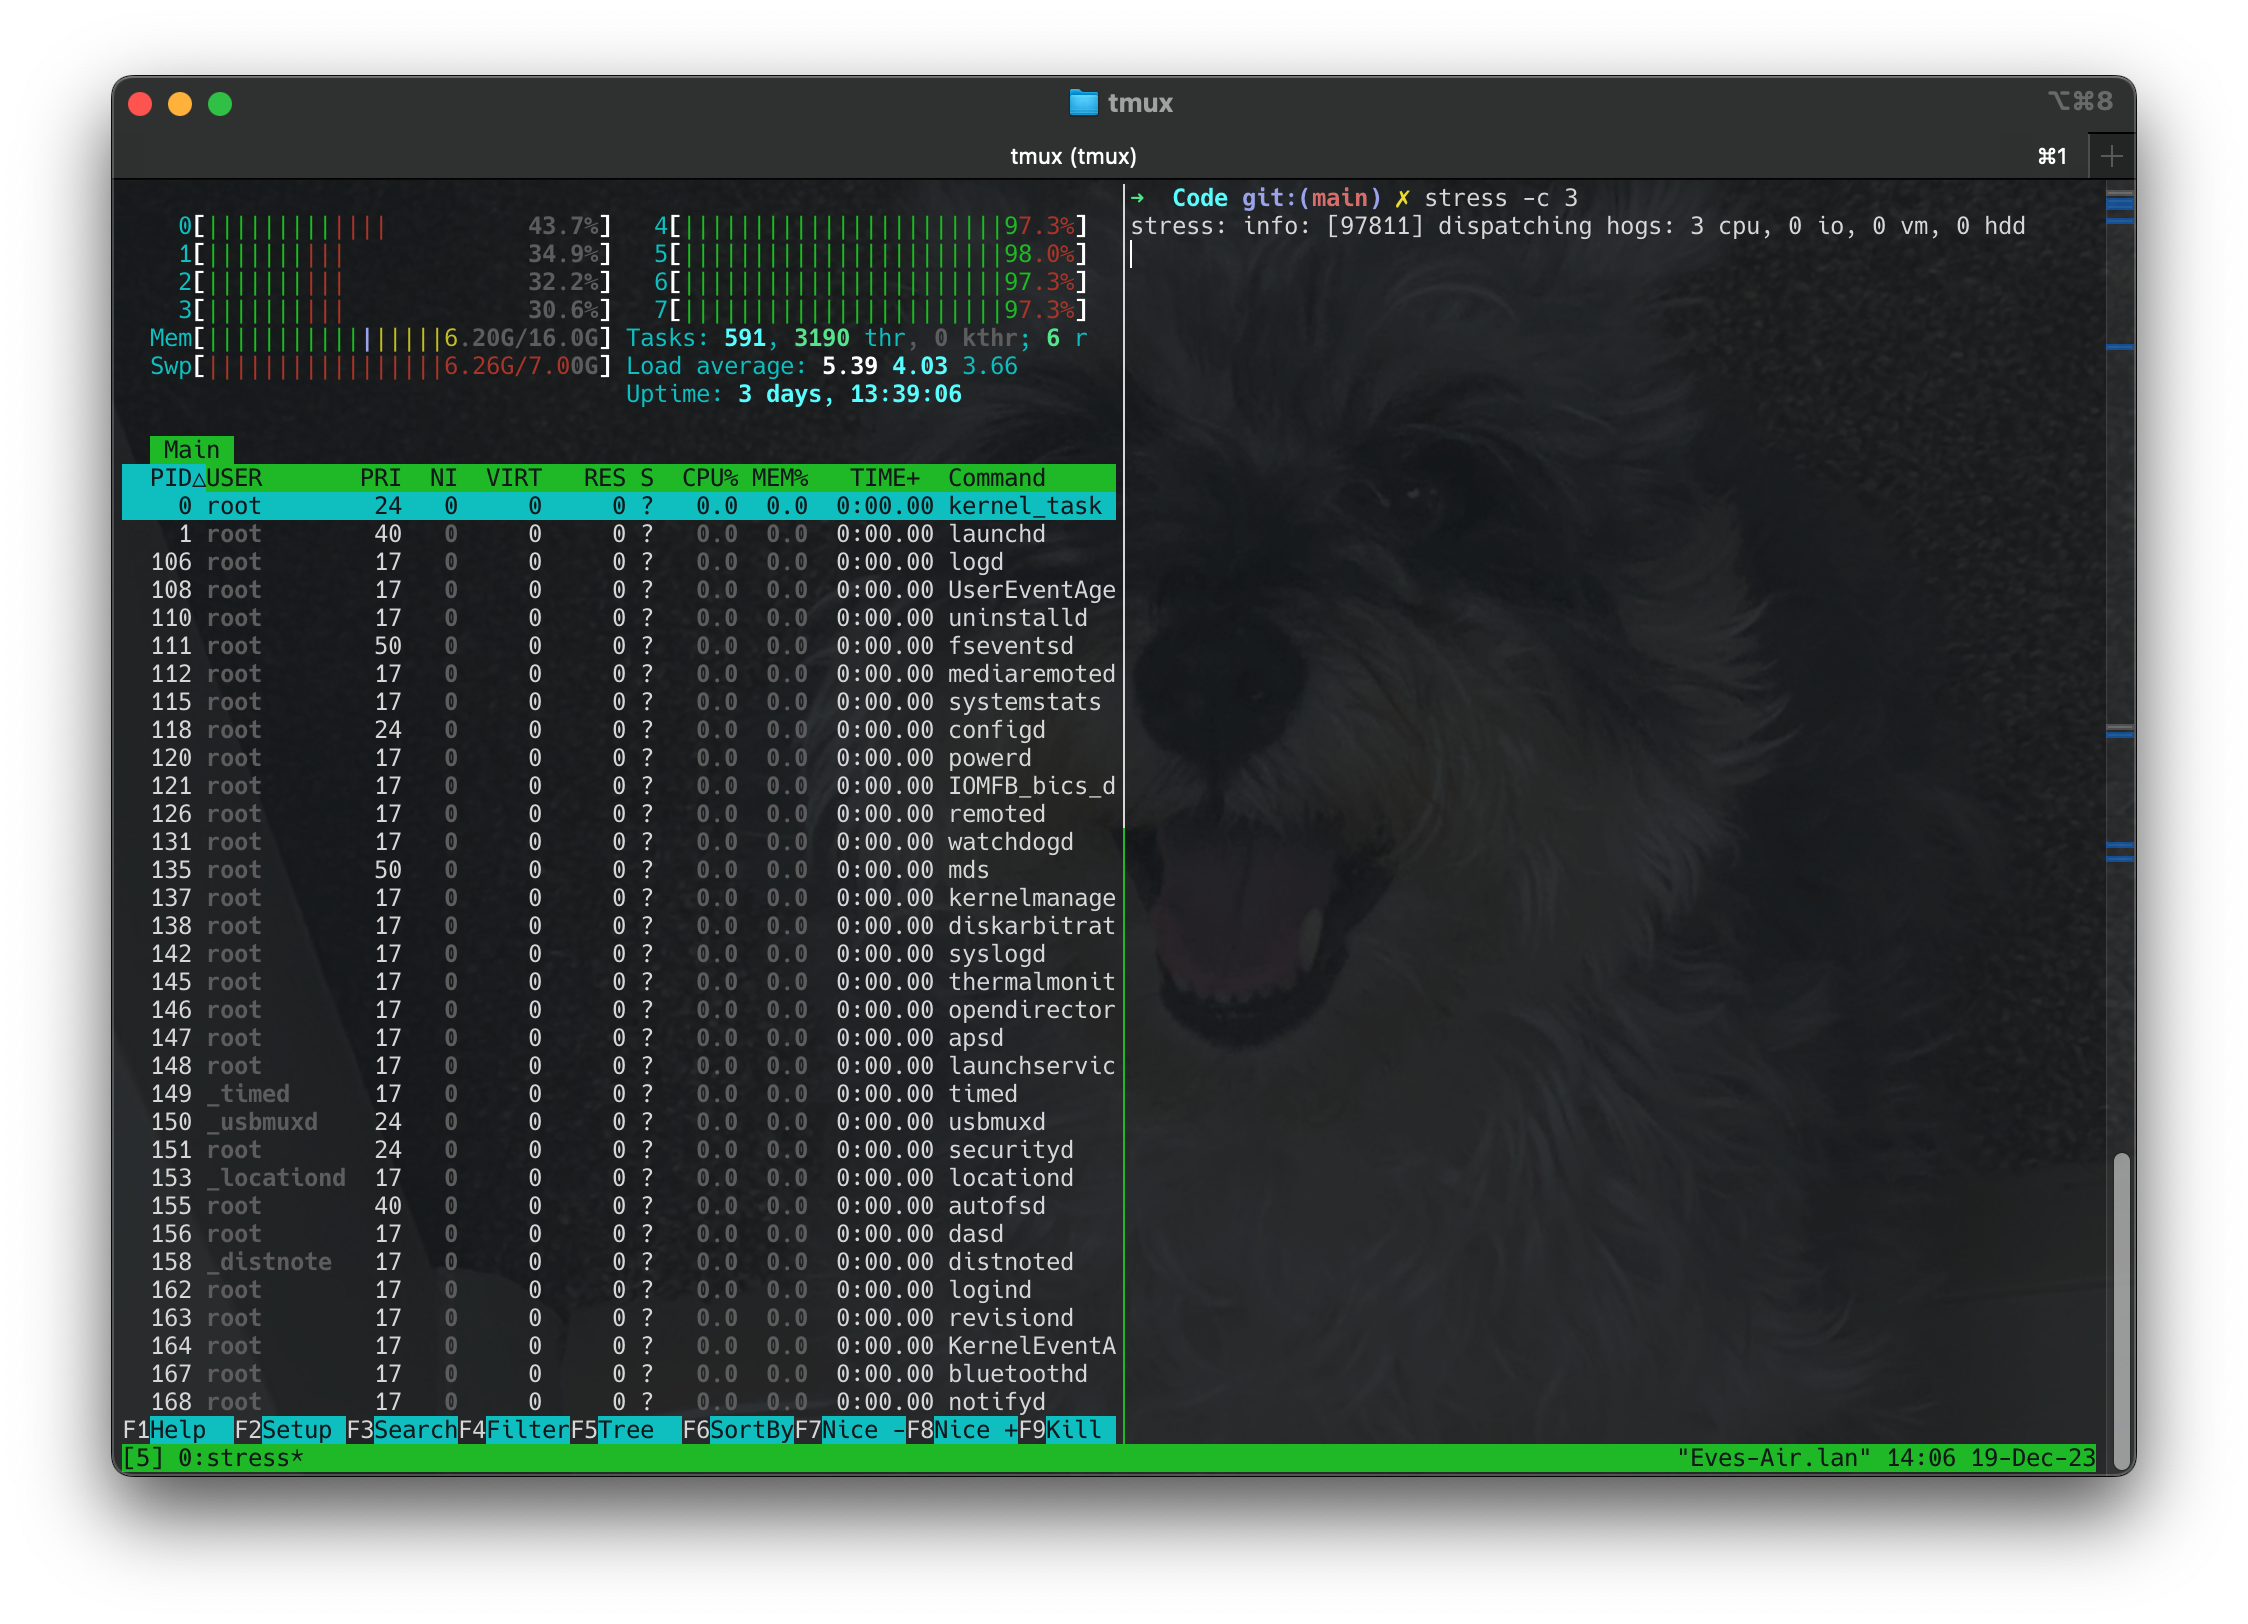Image resolution: width=2248 pixels, height=1624 pixels.
Task: Raise priority with F8Nice +
Action: click(964, 1430)
